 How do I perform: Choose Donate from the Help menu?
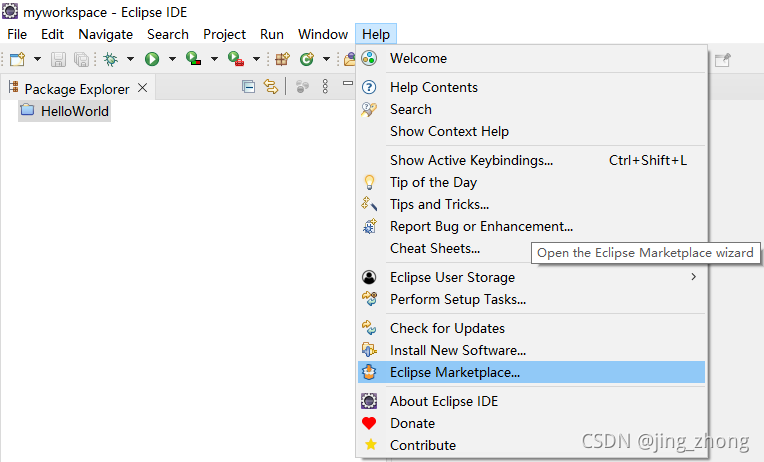click(531, 423)
